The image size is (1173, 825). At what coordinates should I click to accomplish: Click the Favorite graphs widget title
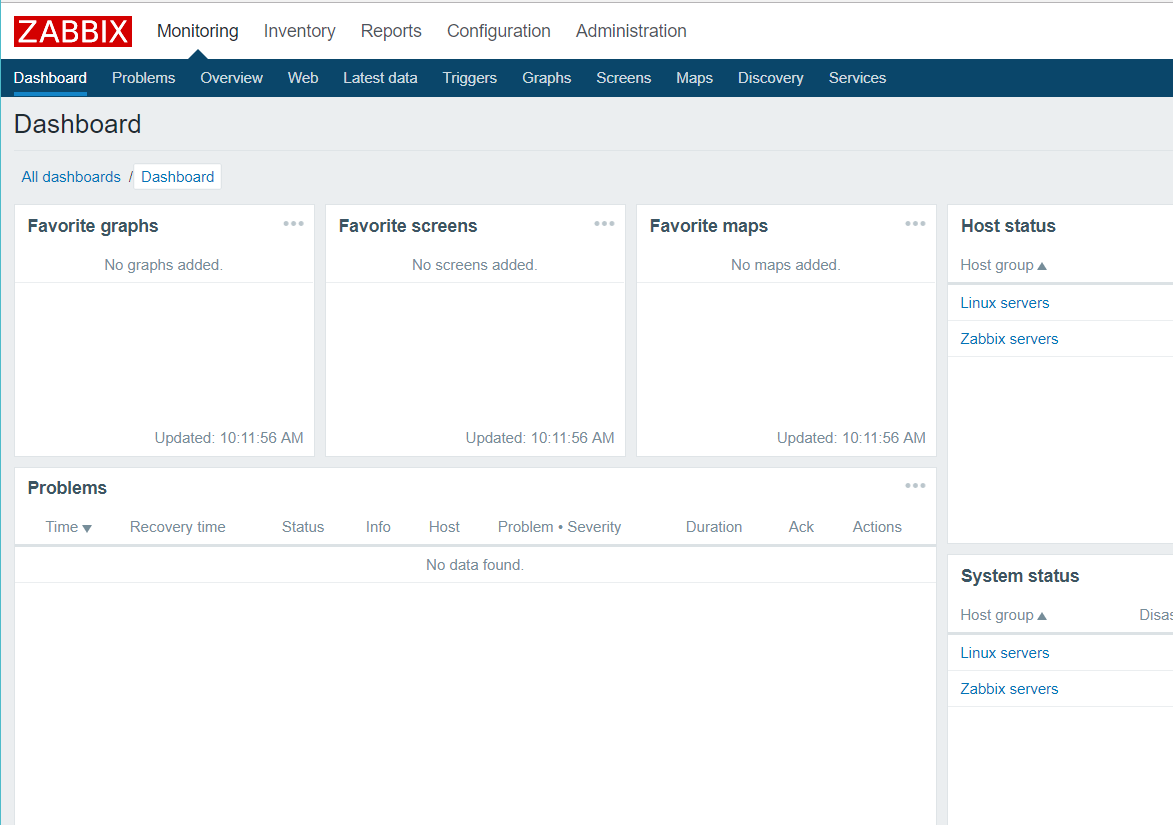click(x=93, y=226)
